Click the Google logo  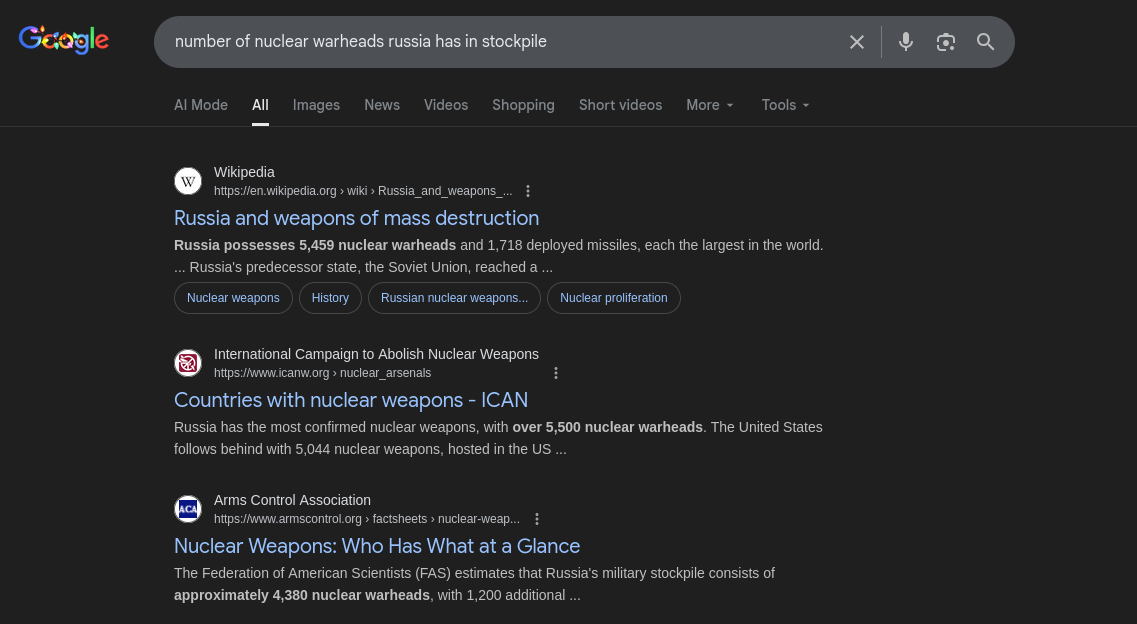click(x=64, y=40)
